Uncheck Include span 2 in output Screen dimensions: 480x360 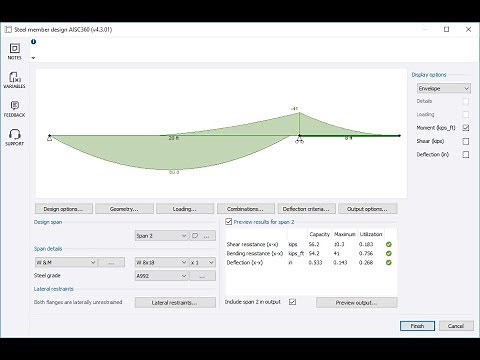(292, 302)
